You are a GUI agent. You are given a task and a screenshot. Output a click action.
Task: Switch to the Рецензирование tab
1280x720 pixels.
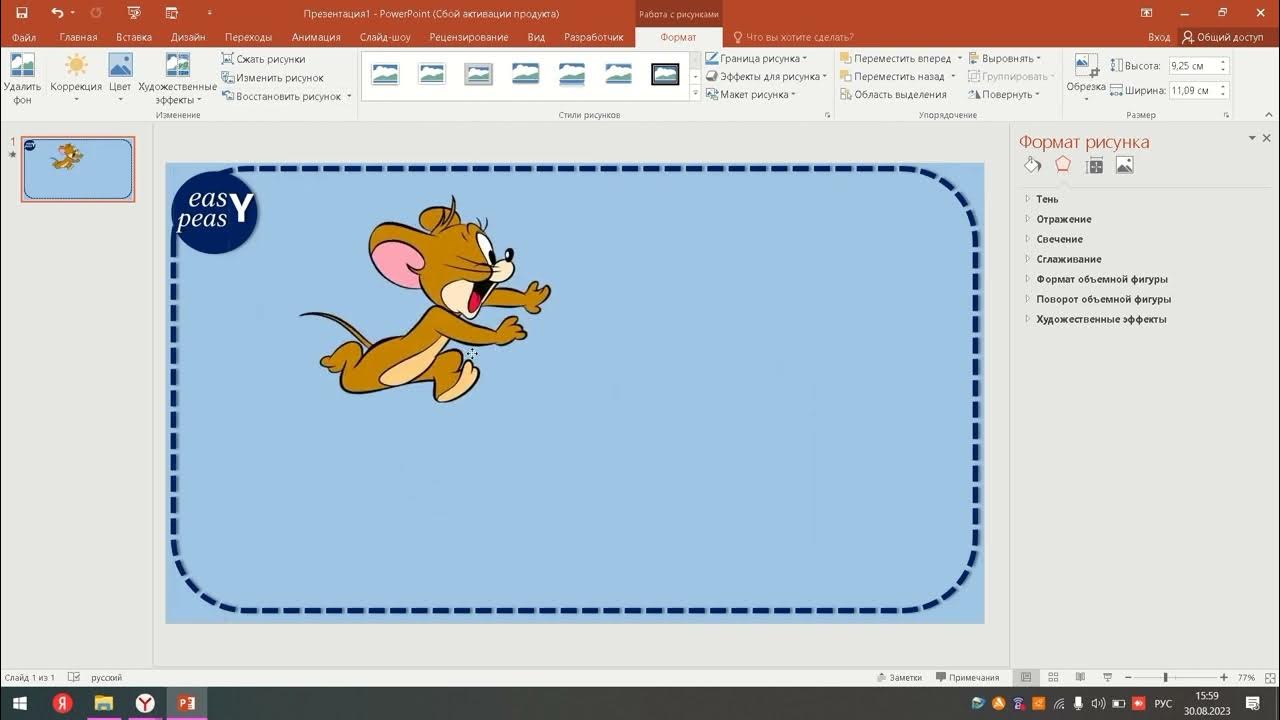pos(469,37)
